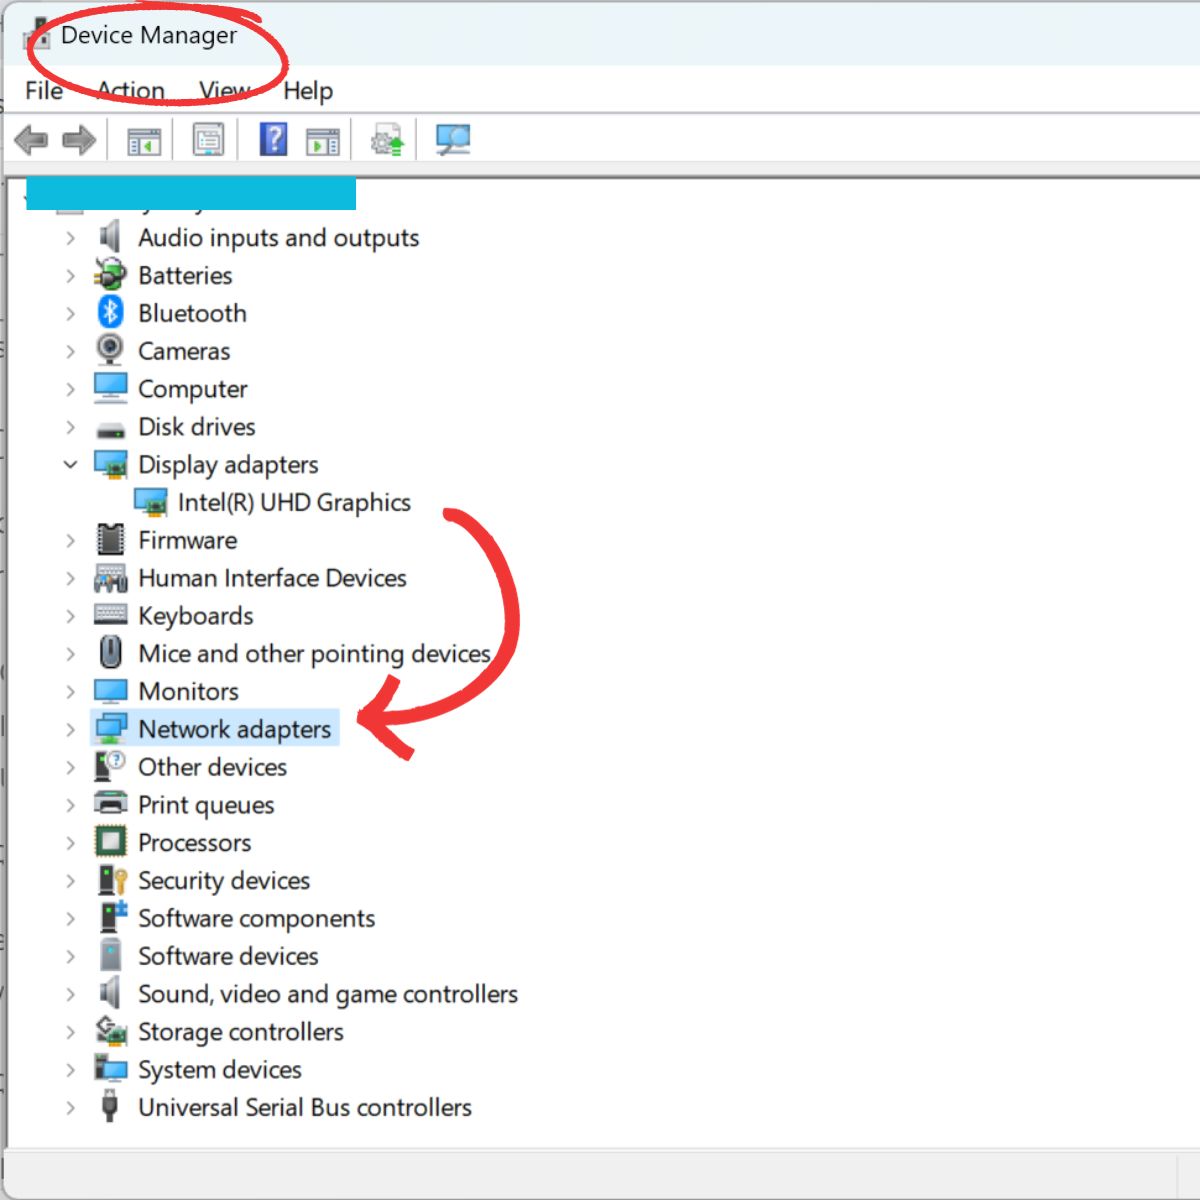This screenshot has height=1200, width=1200.
Task: Click Sound, video and game controllers icon
Action: [110, 993]
